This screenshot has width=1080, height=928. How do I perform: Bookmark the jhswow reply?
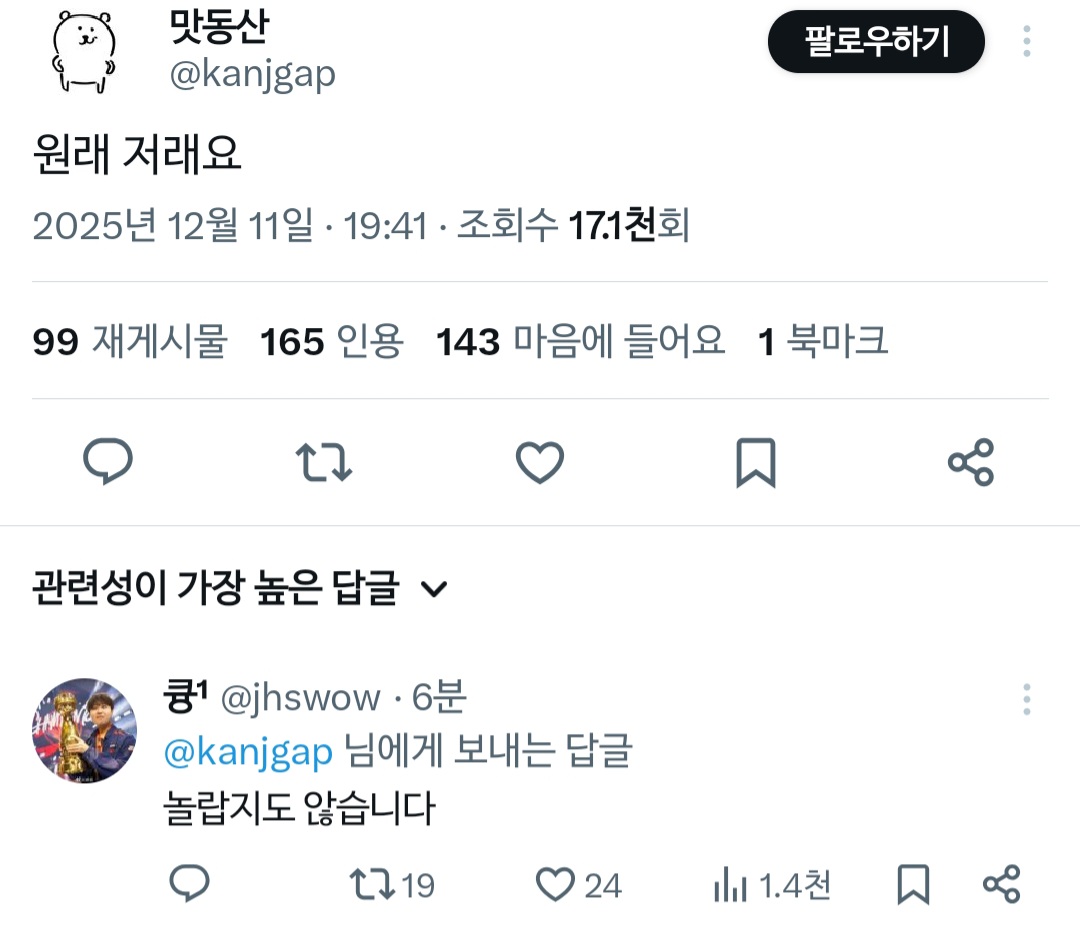(913, 884)
